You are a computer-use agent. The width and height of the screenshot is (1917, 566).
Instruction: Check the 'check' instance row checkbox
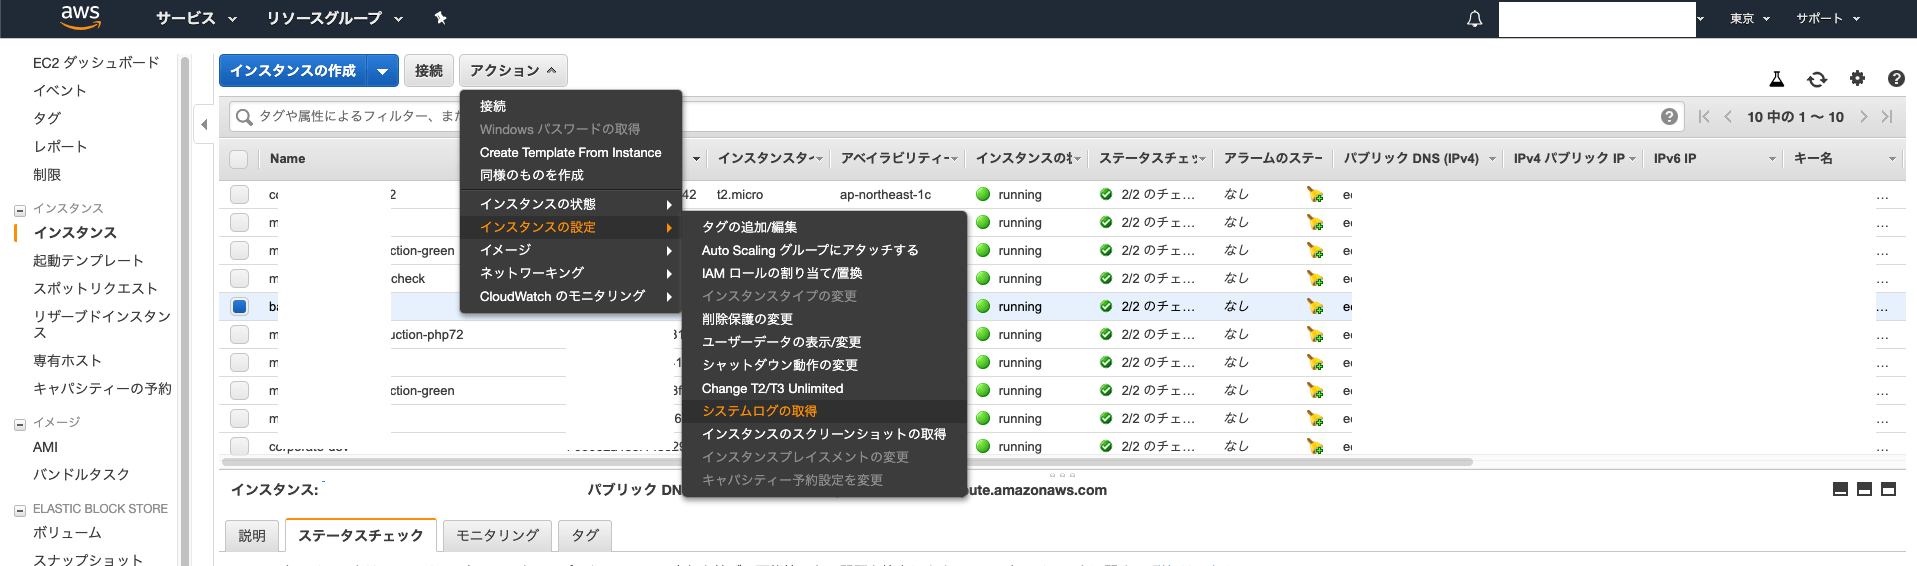point(239,278)
